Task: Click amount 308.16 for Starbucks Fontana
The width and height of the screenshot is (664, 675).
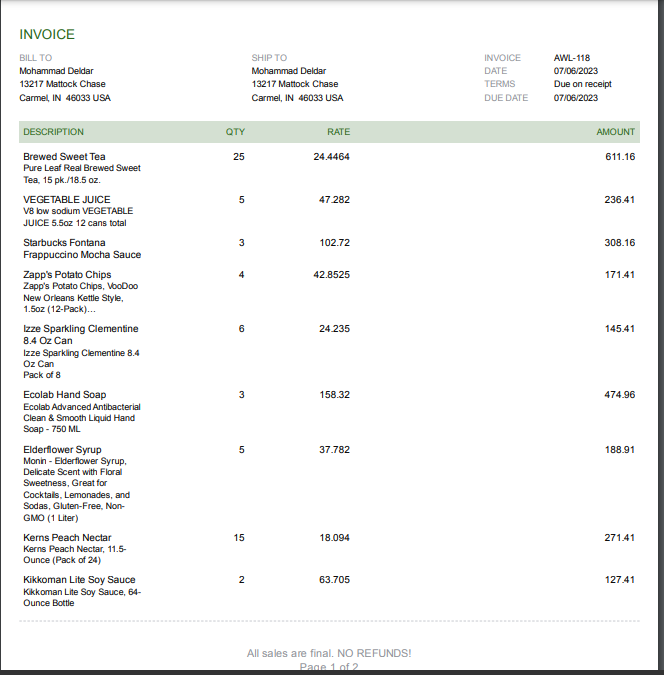Action: 620,243
